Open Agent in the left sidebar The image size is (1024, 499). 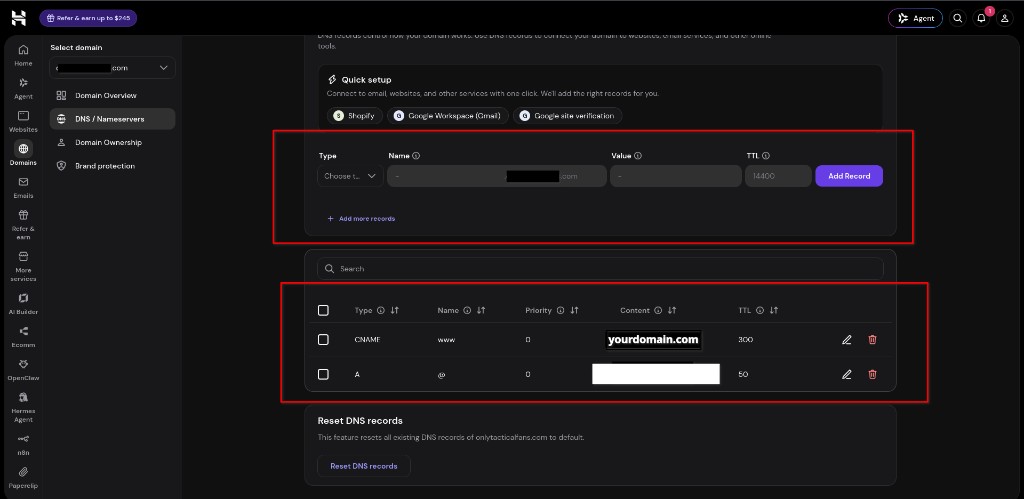tap(23, 89)
